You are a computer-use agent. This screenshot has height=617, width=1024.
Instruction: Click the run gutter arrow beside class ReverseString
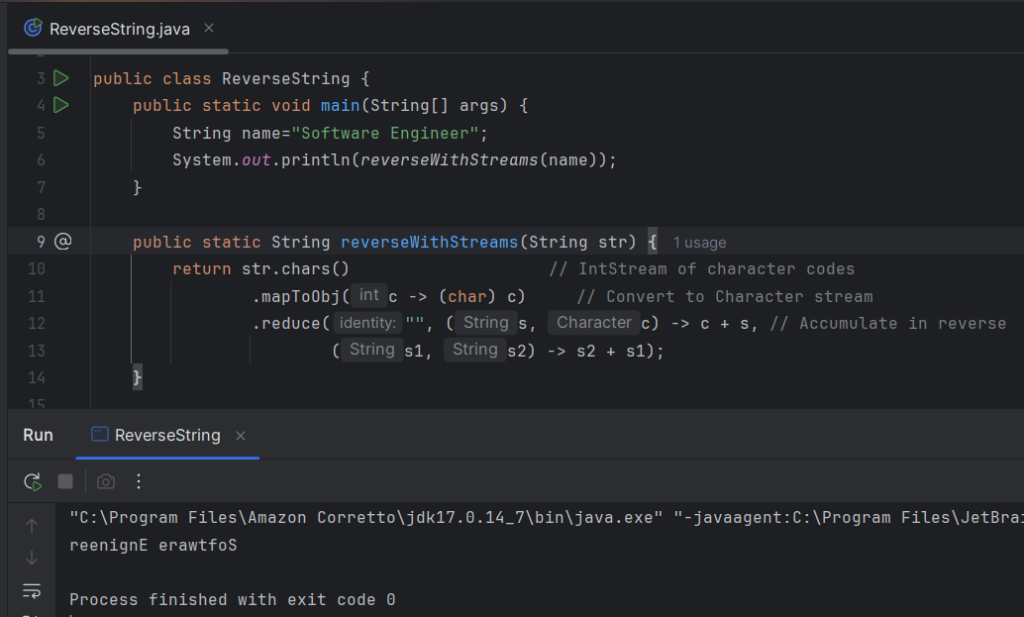(x=61, y=78)
